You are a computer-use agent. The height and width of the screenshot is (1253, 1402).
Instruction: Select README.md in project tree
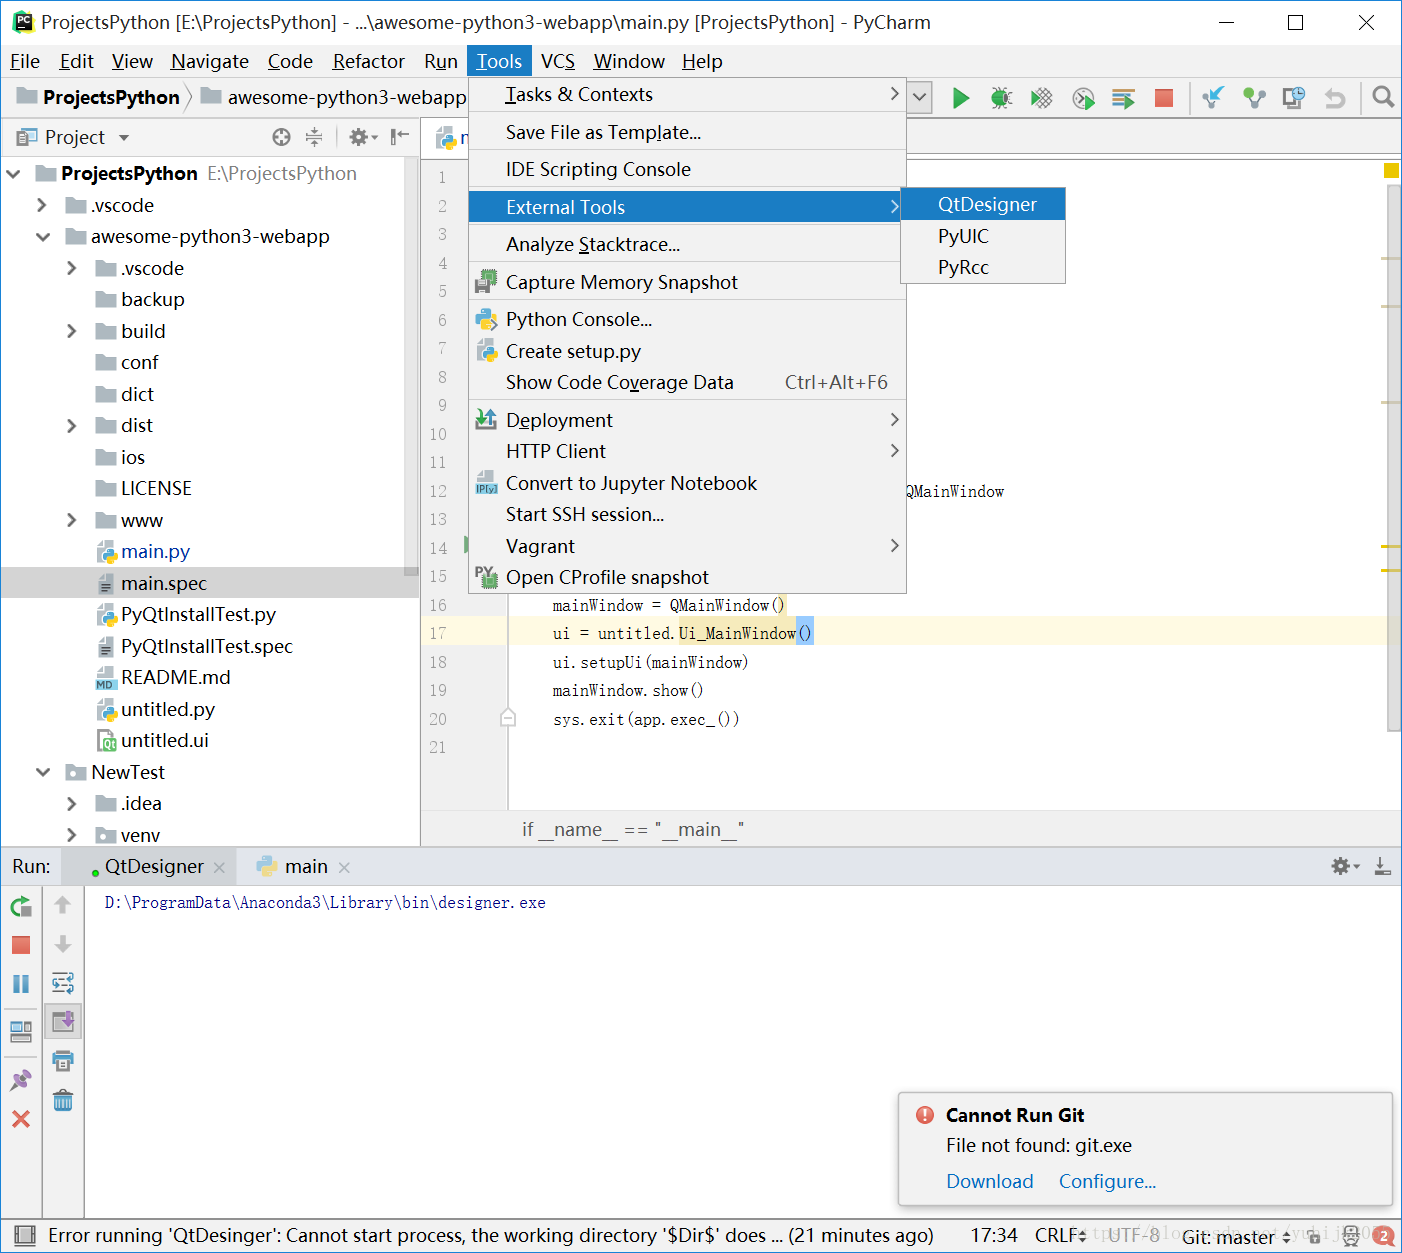point(175,677)
